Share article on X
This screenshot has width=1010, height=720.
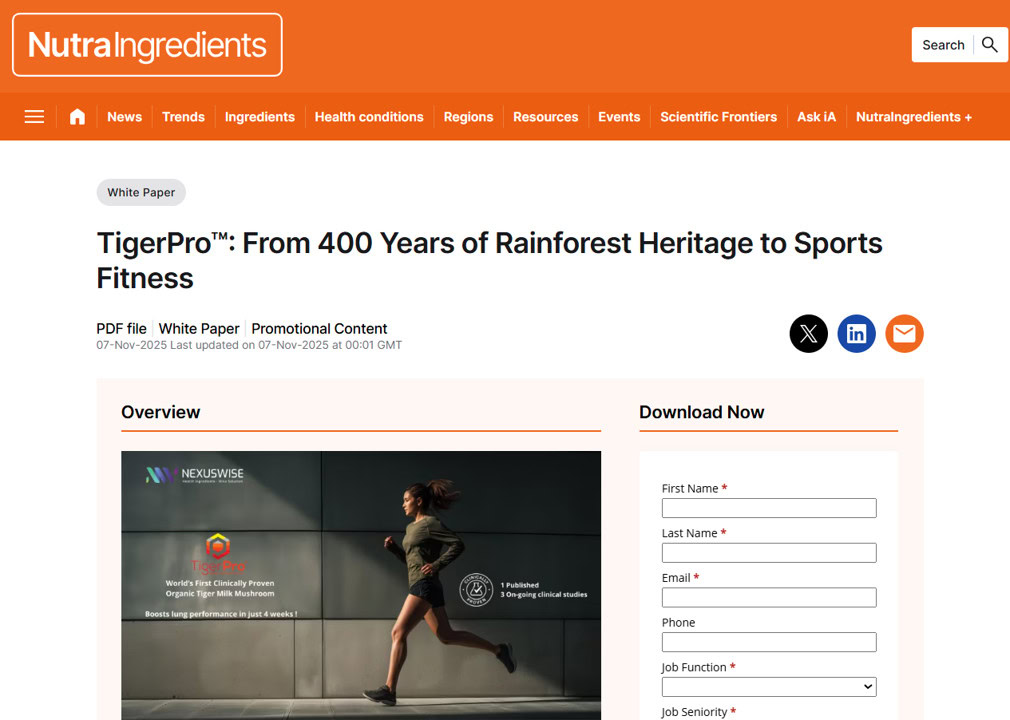(808, 334)
